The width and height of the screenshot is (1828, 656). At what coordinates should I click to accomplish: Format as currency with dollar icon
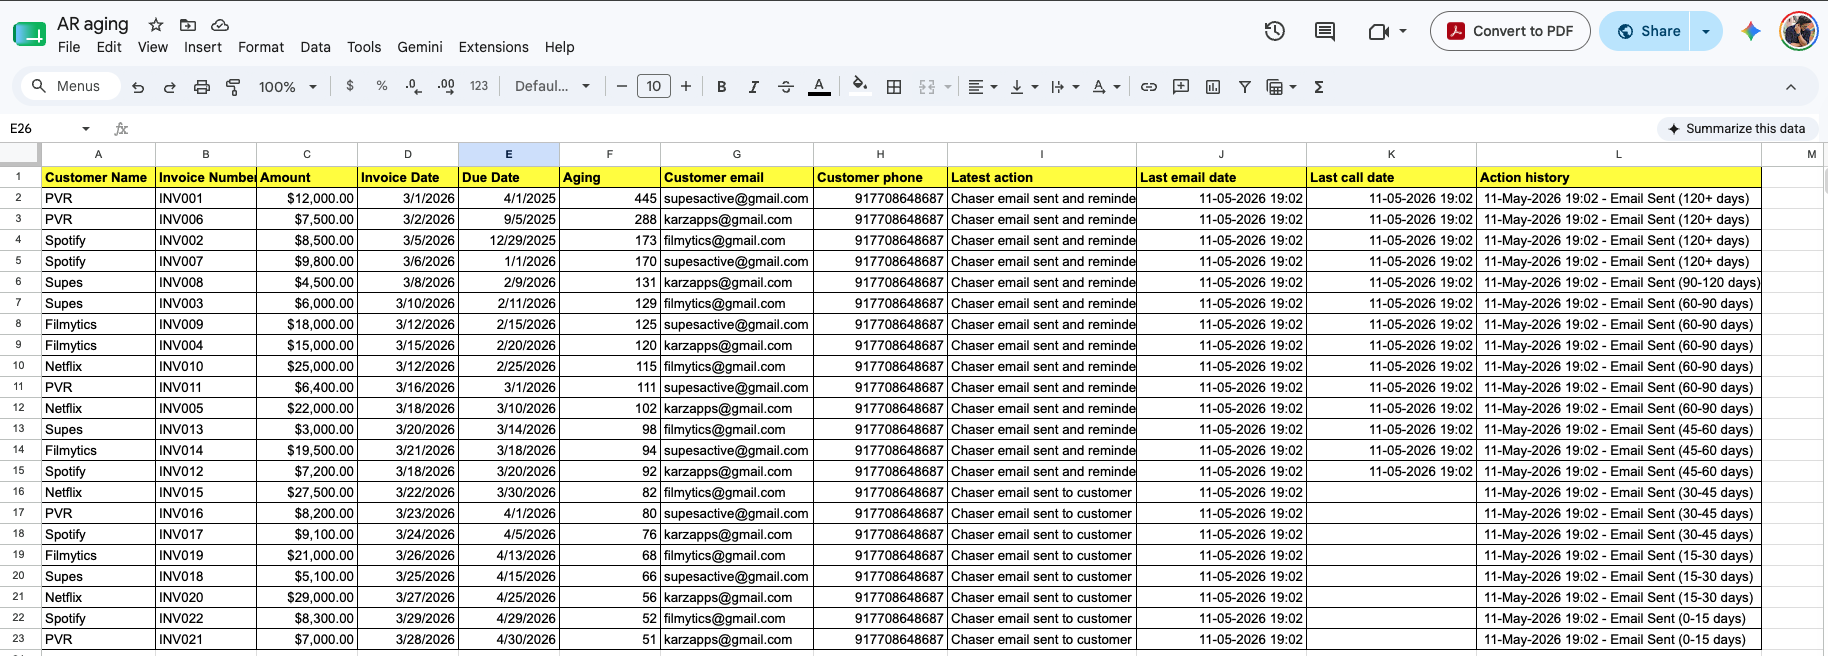[350, 86]
